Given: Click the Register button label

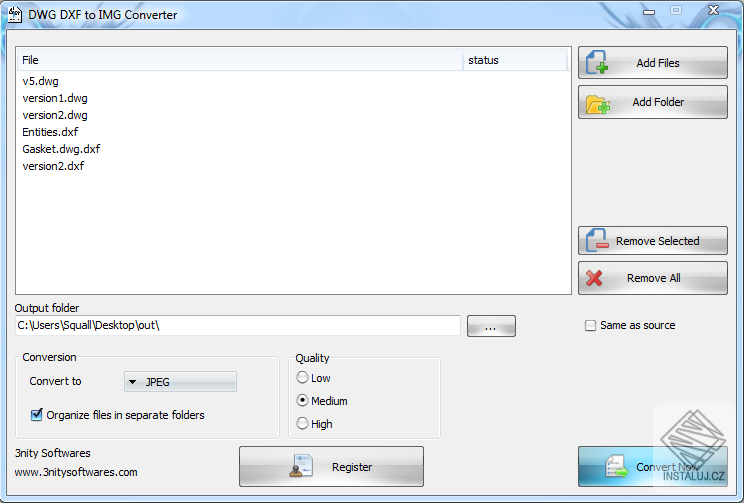Looking at the screenshot, I should click(352, 467).
